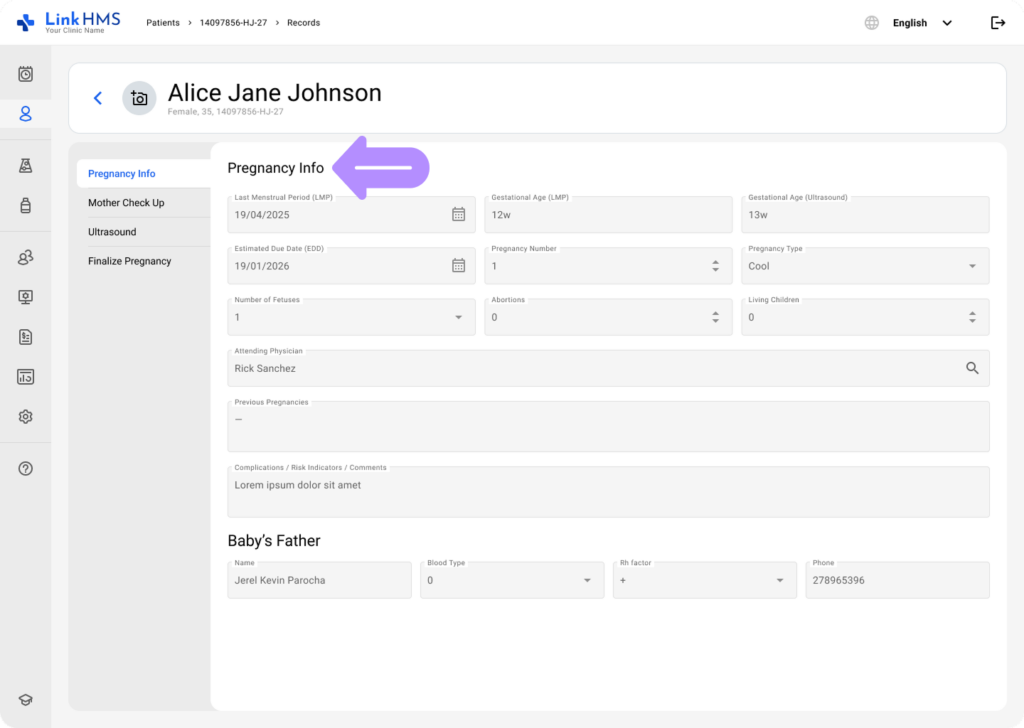Viewport: 1024px width, 728px height.
Task: Open the Finalize Pregnancy tab
Action: [129, 261]
